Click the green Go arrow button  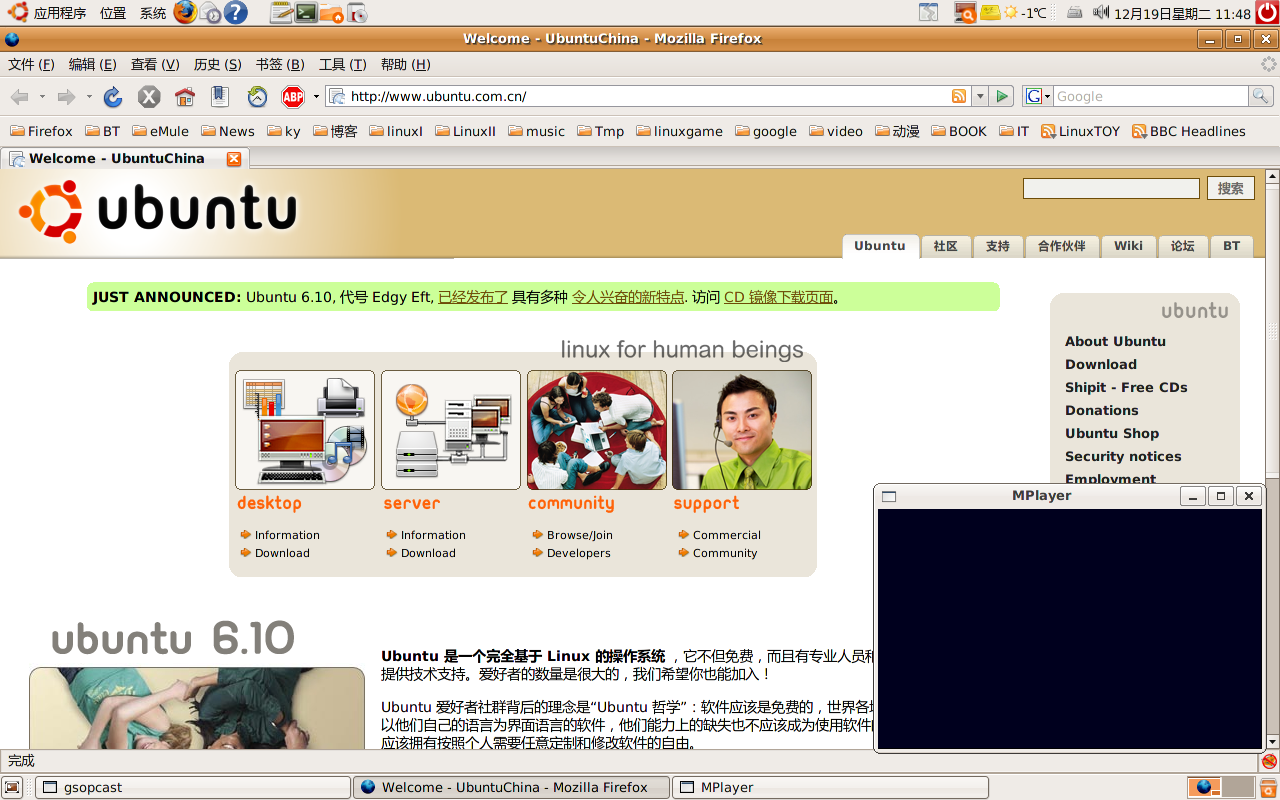click(1003, 96)
